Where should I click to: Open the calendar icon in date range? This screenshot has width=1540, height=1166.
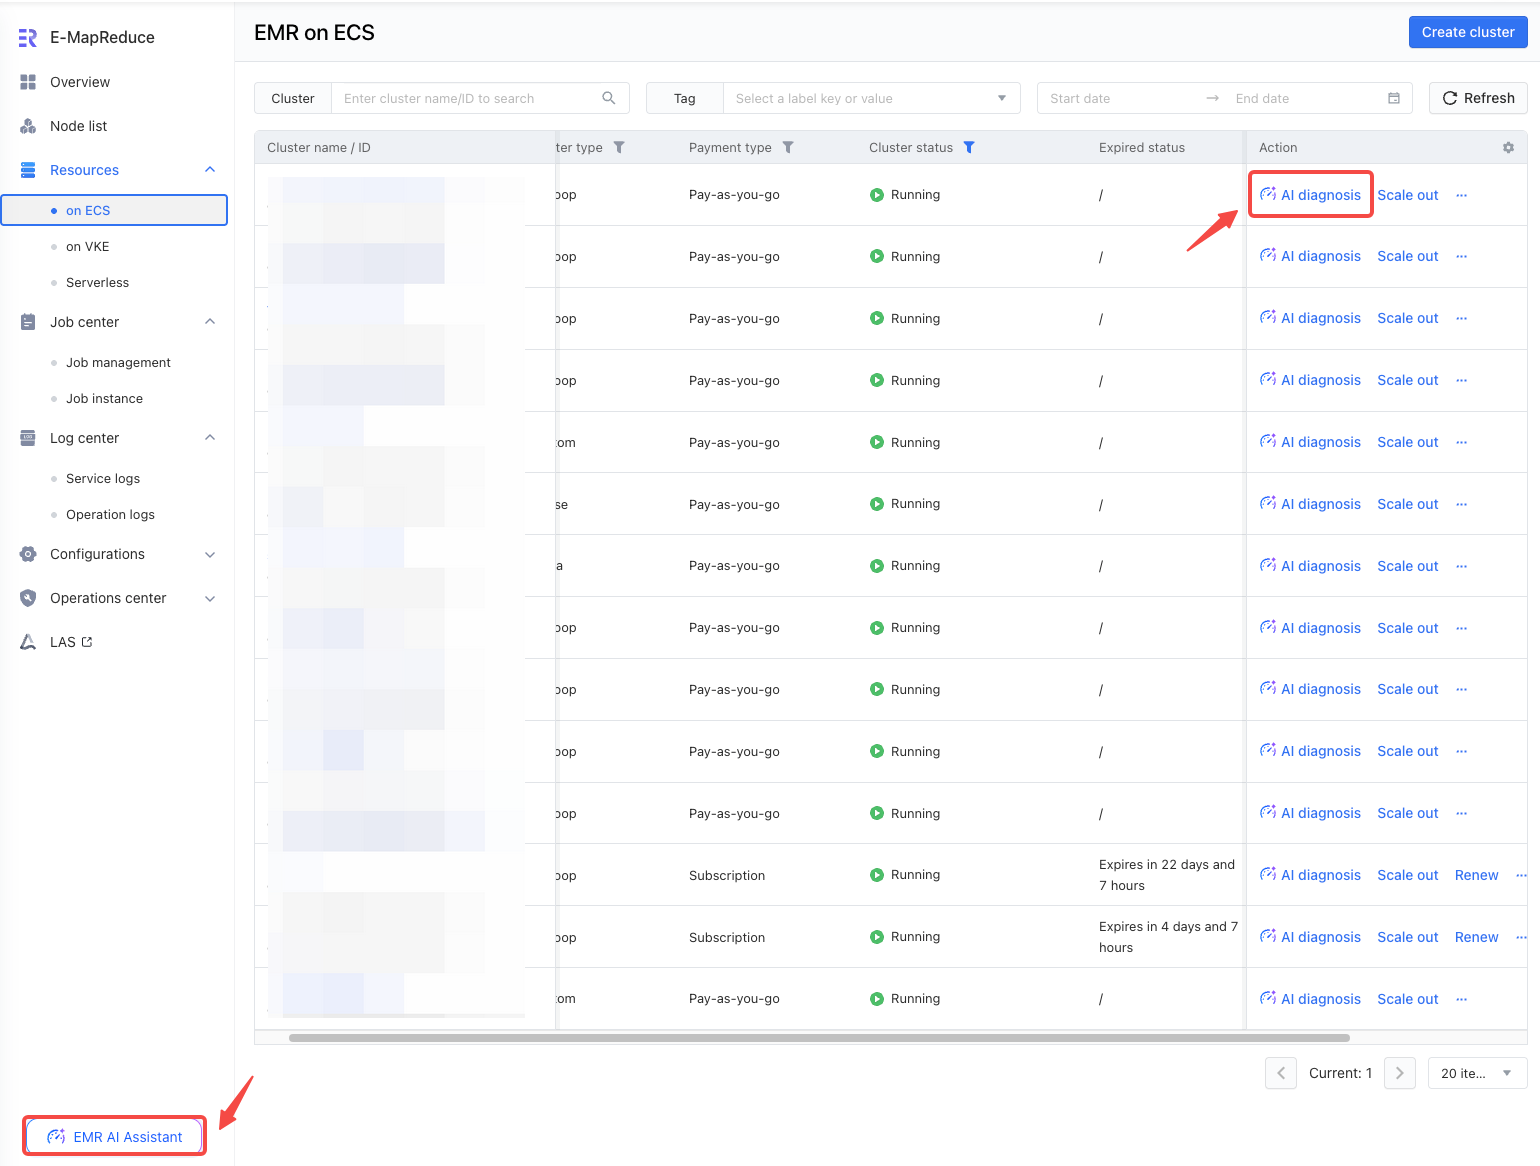[x=1394, y=98]
